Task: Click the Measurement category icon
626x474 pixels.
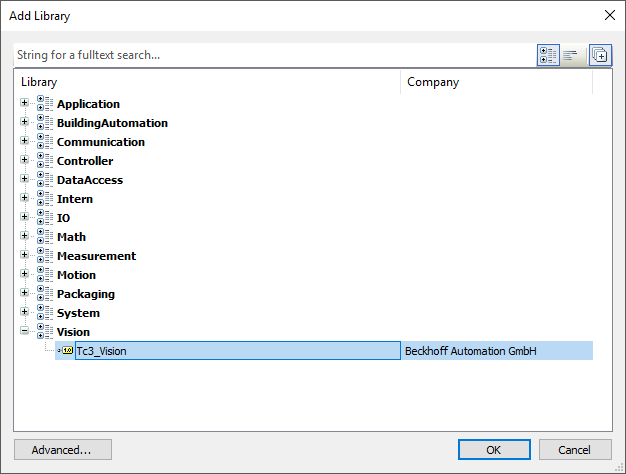Action: [45, 255]
